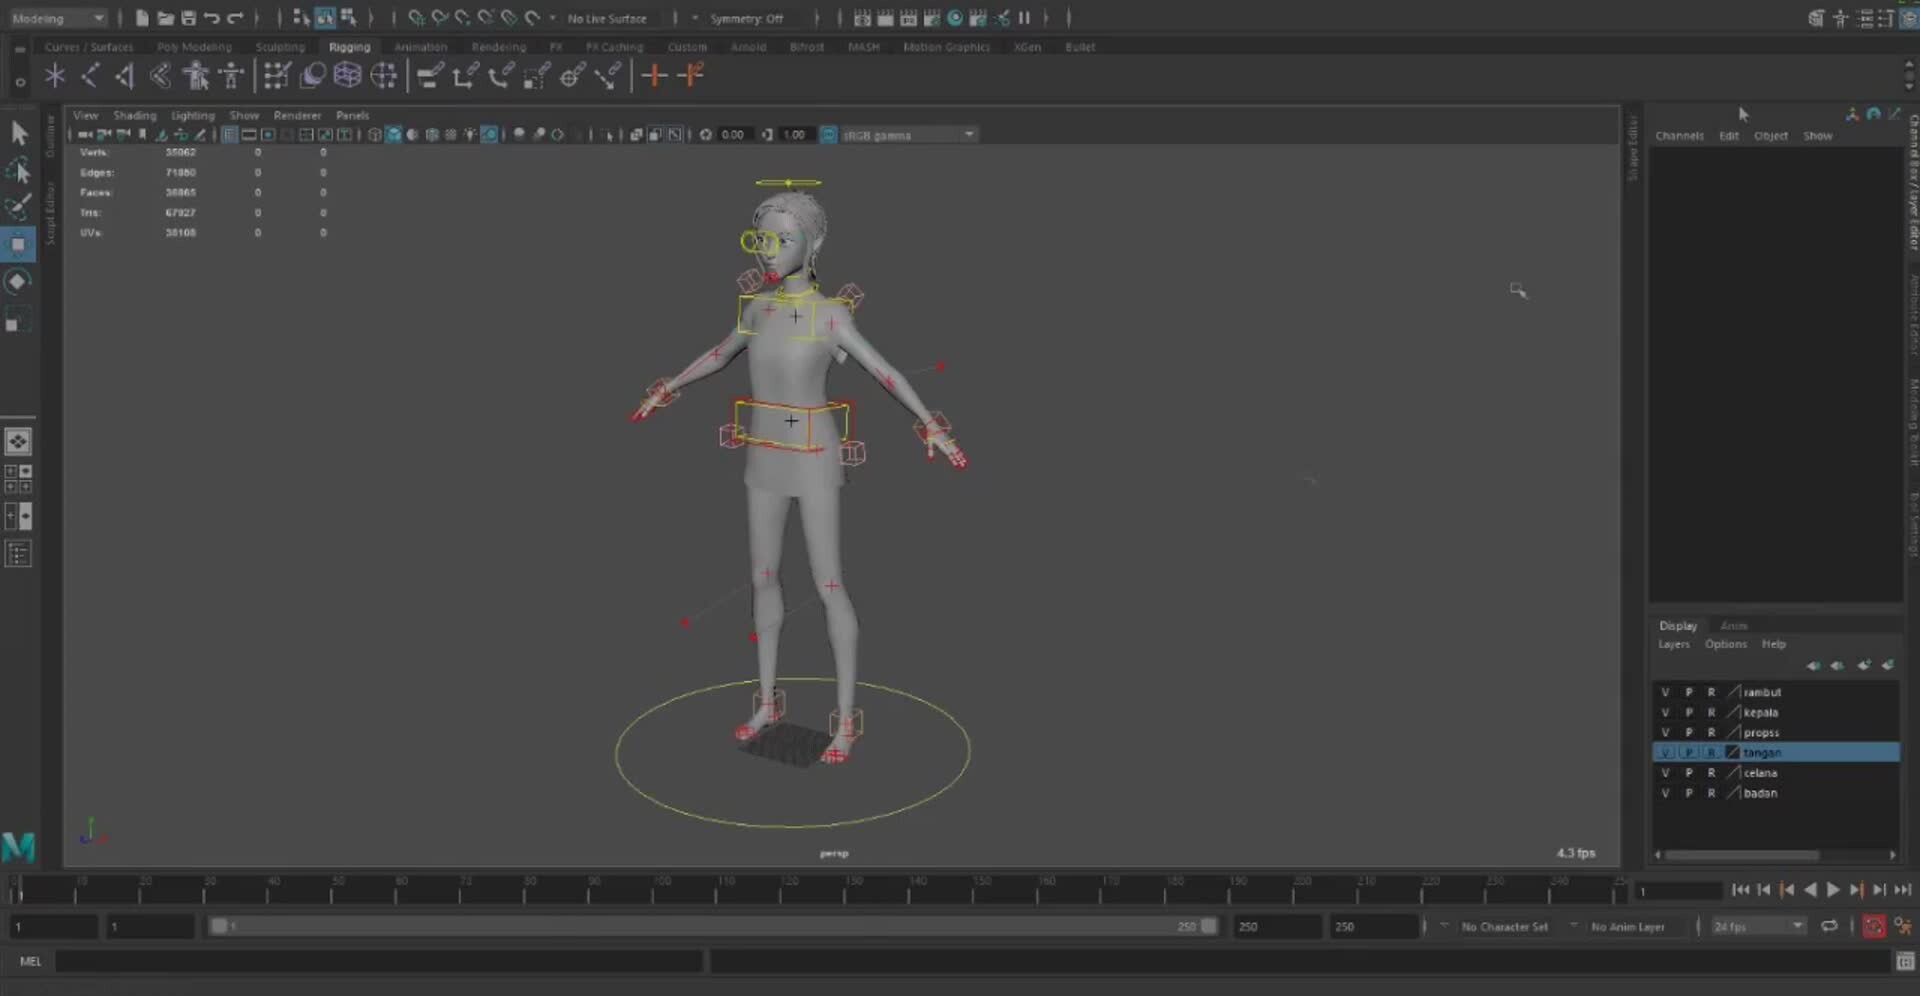Click the Auto Keyframe red toggle icon
This screenshot has height=996, width=1920.
pos(1874,927)
